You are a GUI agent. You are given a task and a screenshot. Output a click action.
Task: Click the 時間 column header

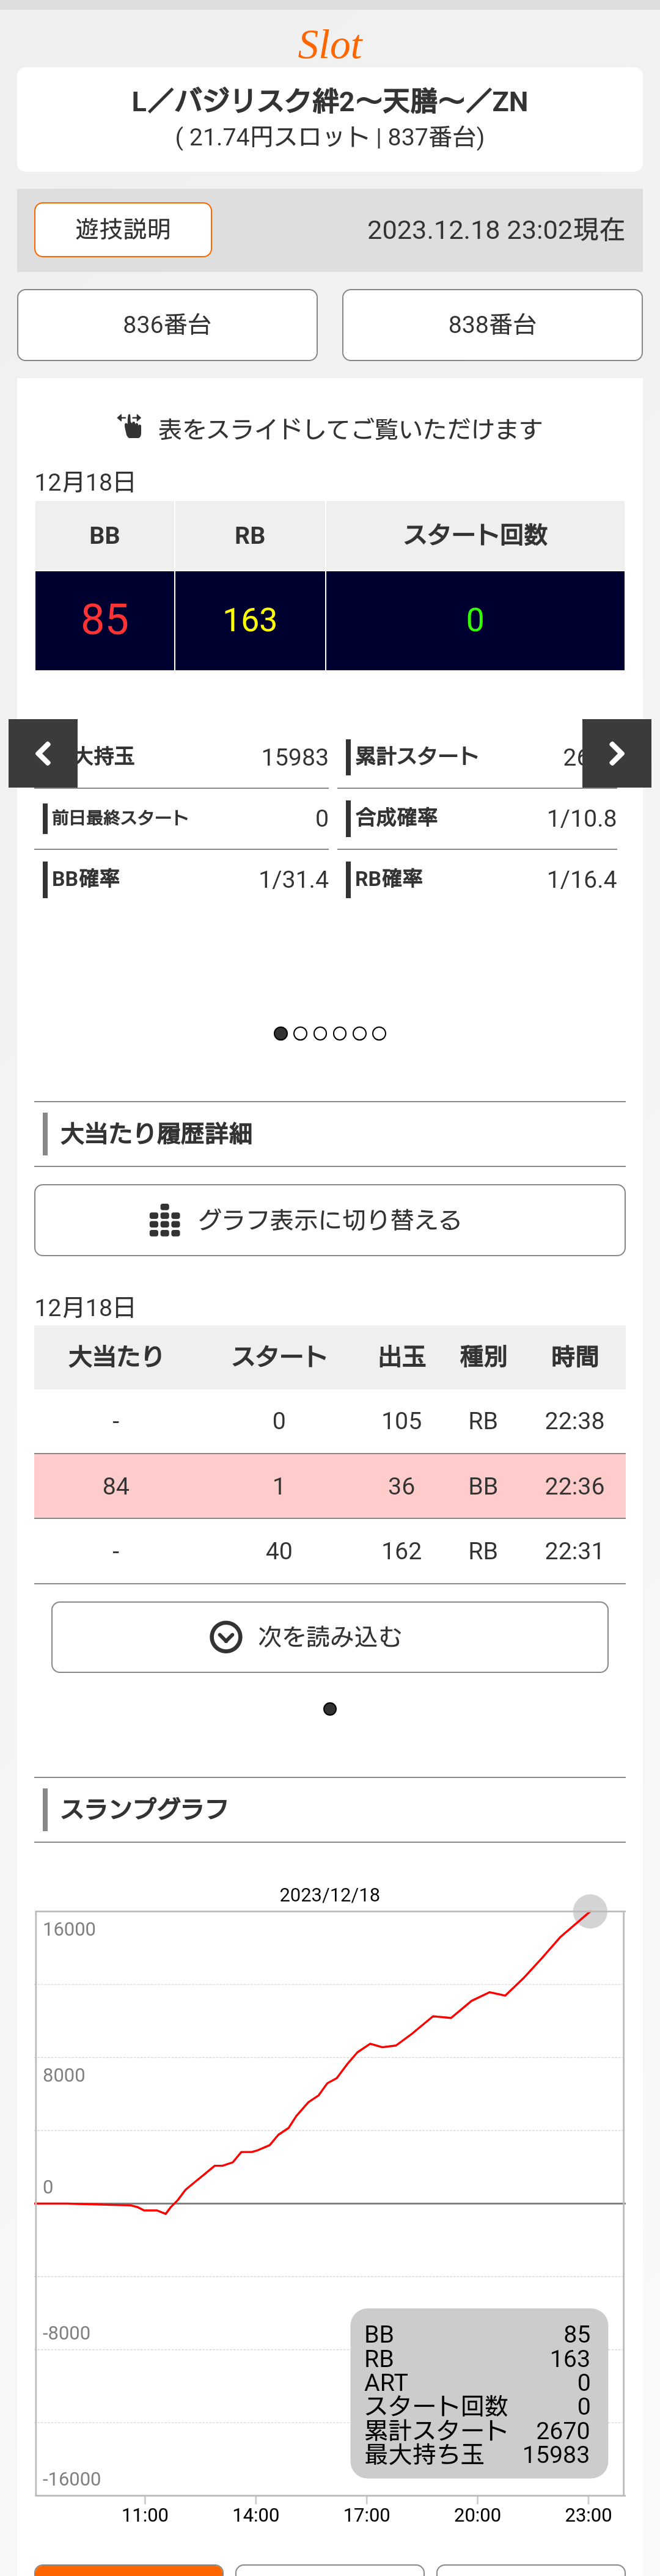tap(575, 1357)
